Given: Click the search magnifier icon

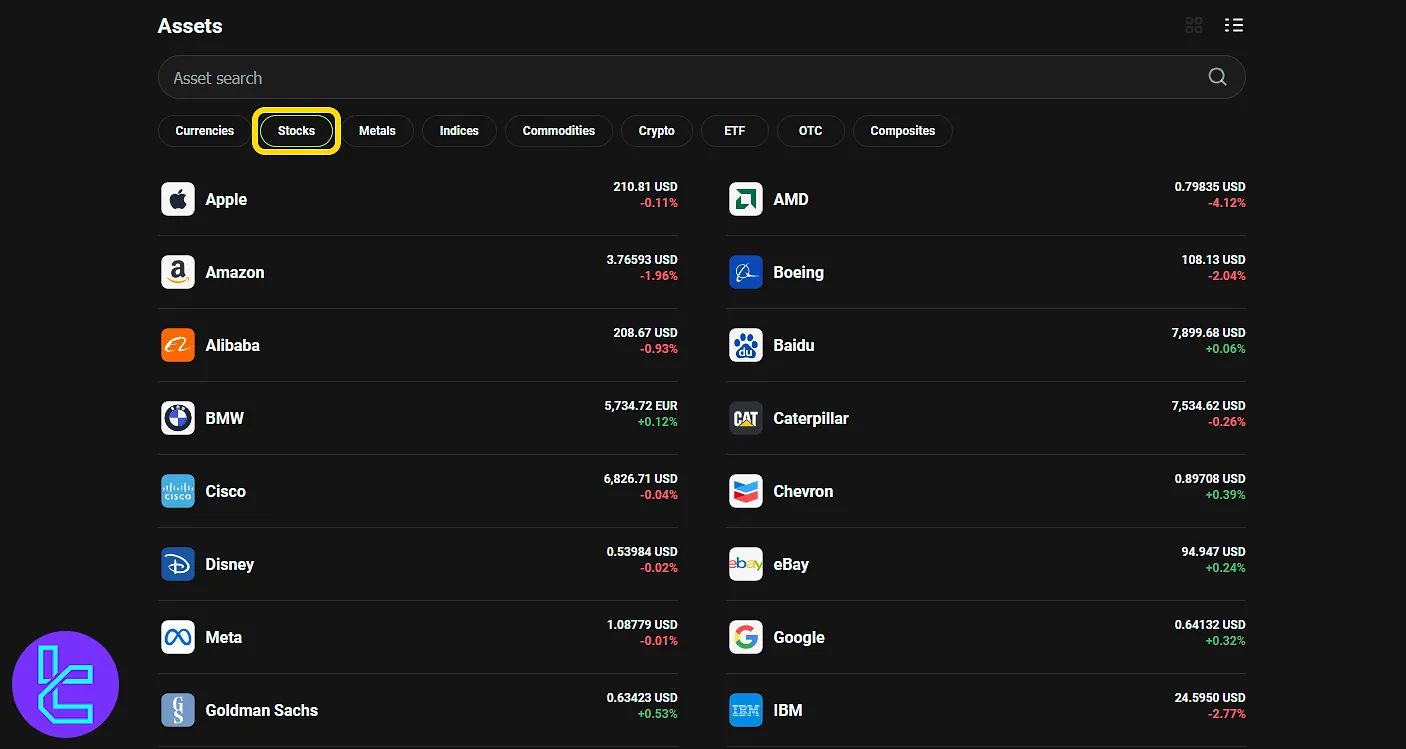Looking at the screenshot, I should [1217, 77].
